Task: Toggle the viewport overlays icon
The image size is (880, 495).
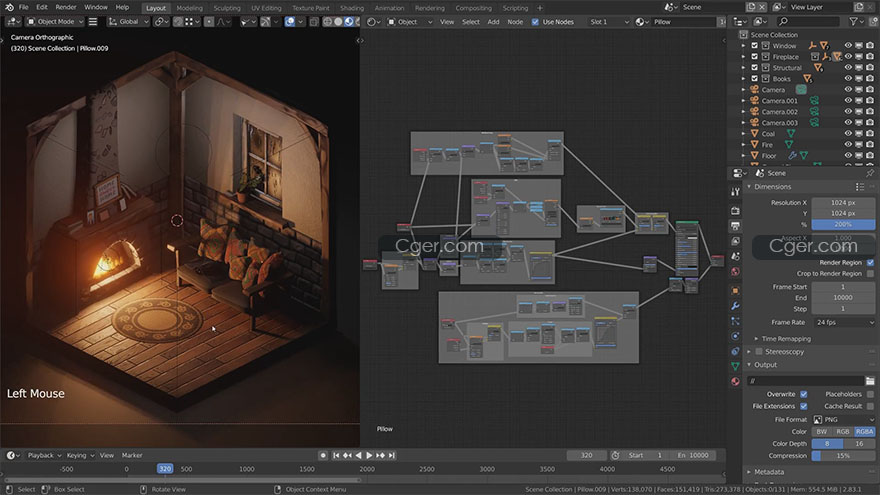Action: [x=290, y=22]
